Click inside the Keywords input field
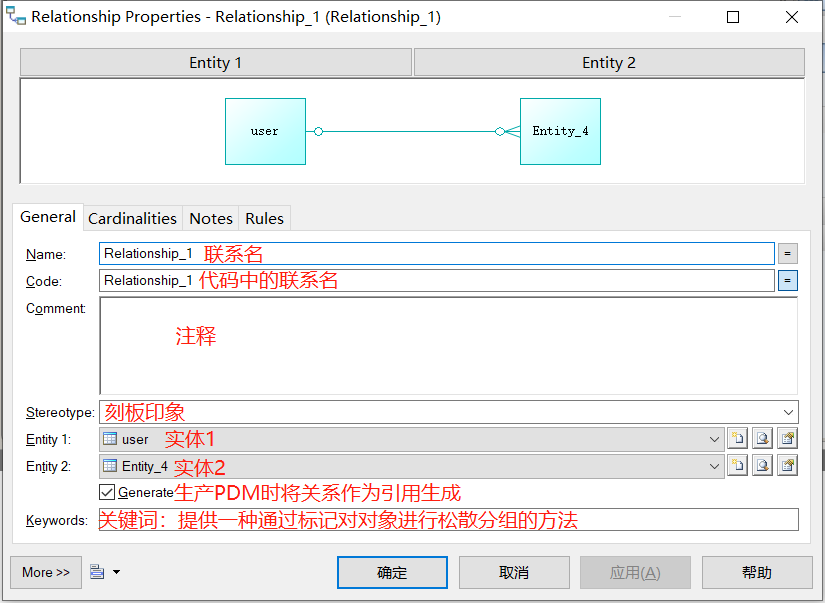This screenshot has width=825, height=603. click(400, 519)
